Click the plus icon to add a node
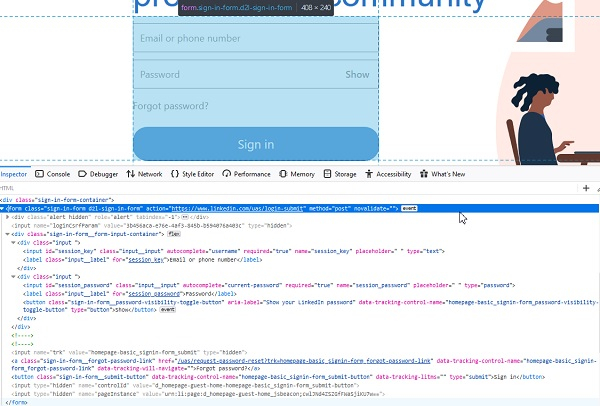The height and width of the screenshot is (406, 600). [586, 188]
